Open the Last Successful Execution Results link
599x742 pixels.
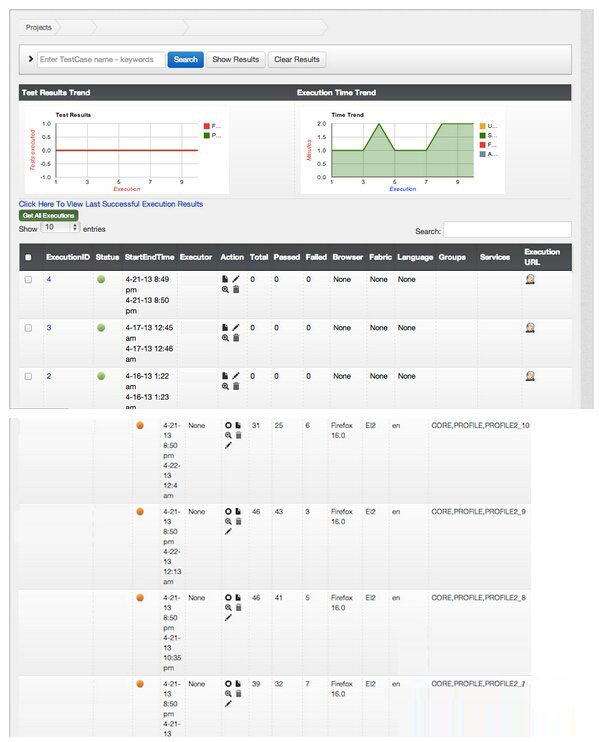111,204
